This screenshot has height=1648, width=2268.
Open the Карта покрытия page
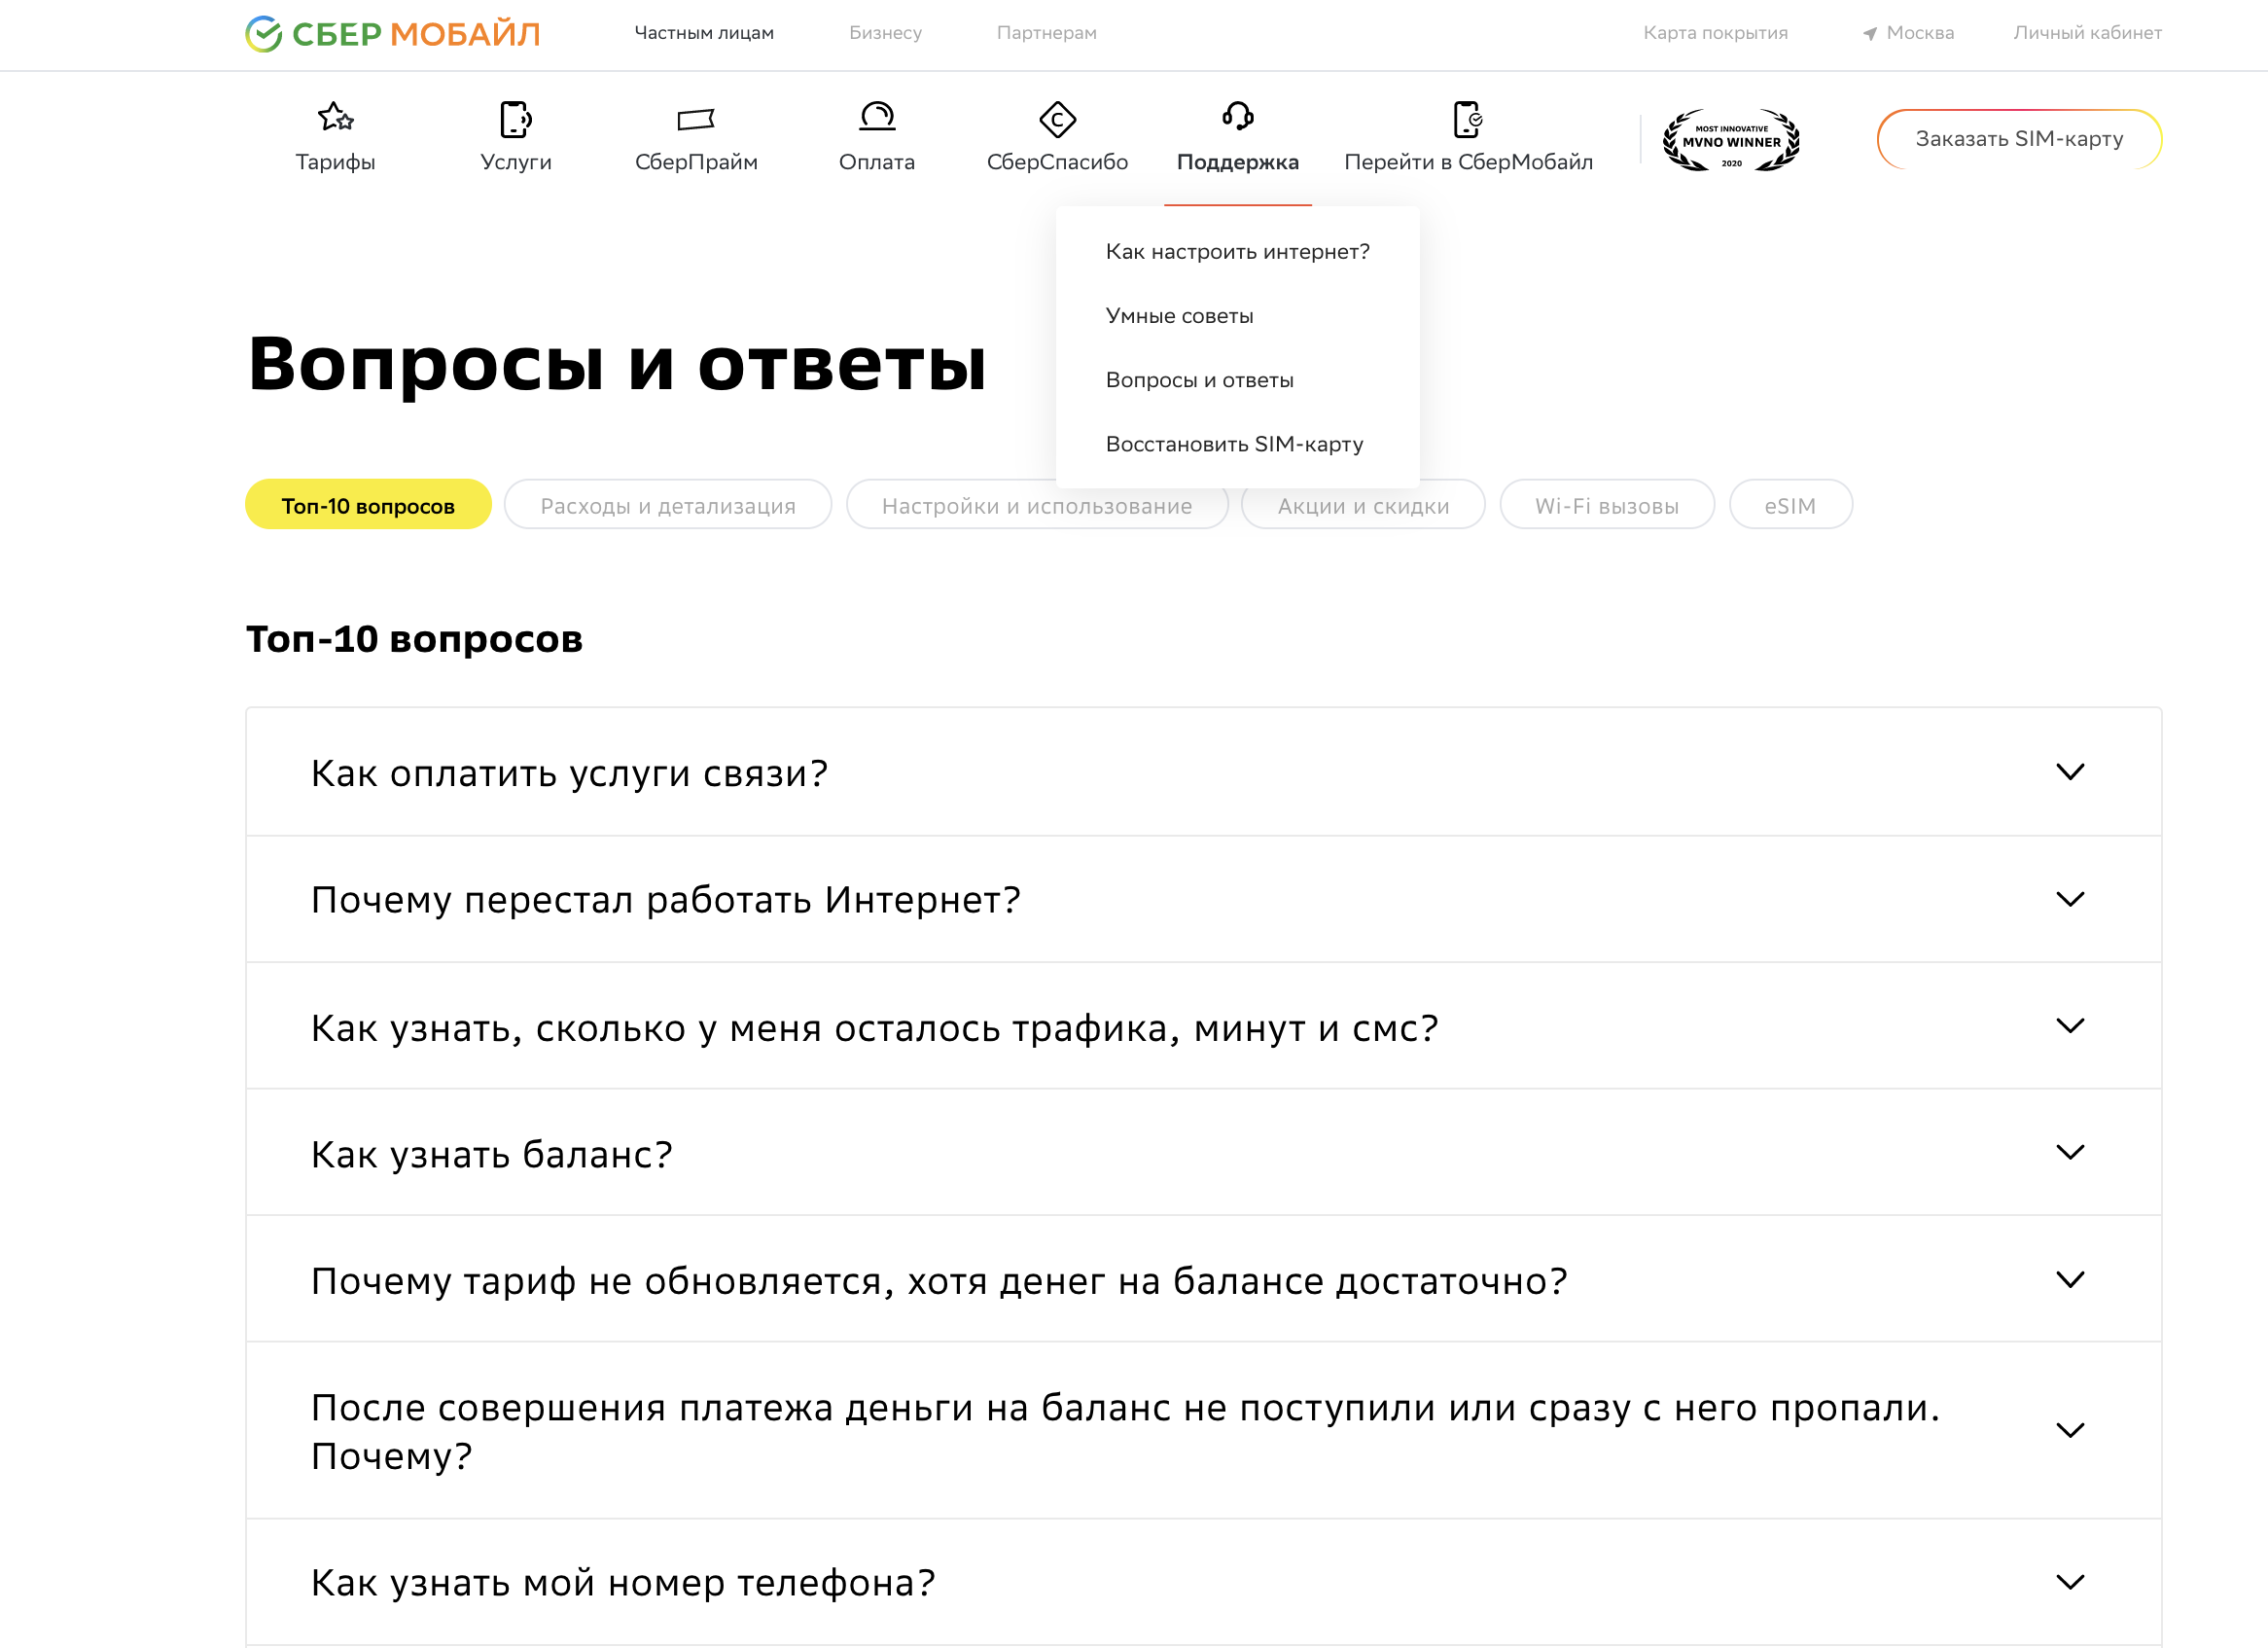coord(1715,32)
